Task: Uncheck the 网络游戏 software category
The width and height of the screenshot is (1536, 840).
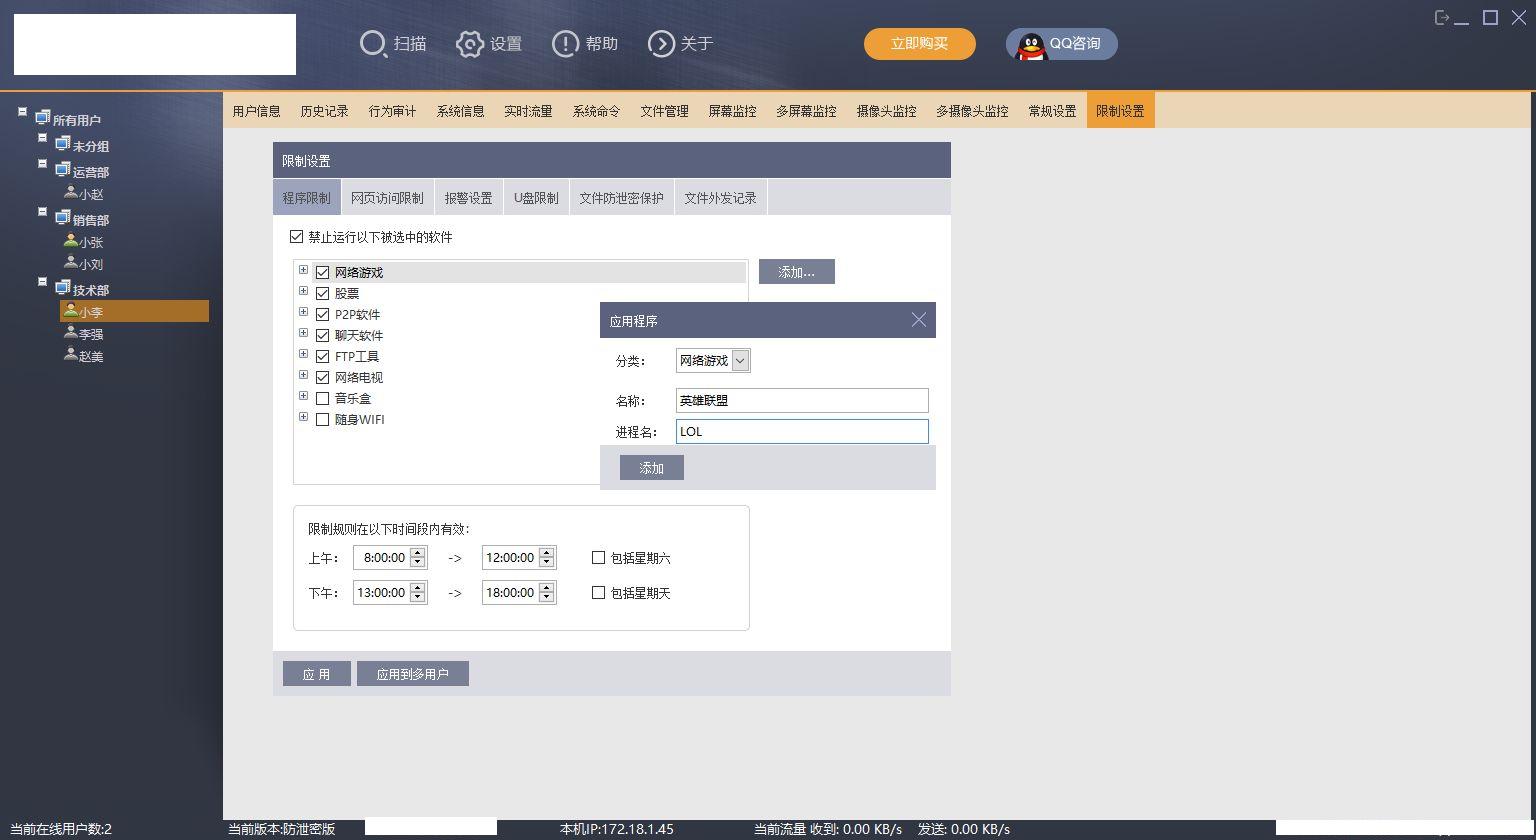Action: click(x=322, y=271)
